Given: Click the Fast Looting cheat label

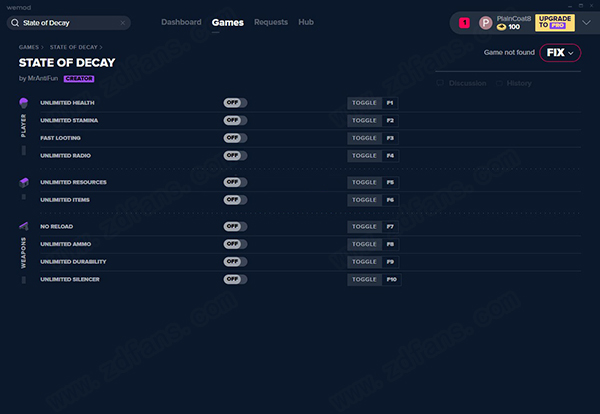Looking at the screenshot, I should coord(60,138).
